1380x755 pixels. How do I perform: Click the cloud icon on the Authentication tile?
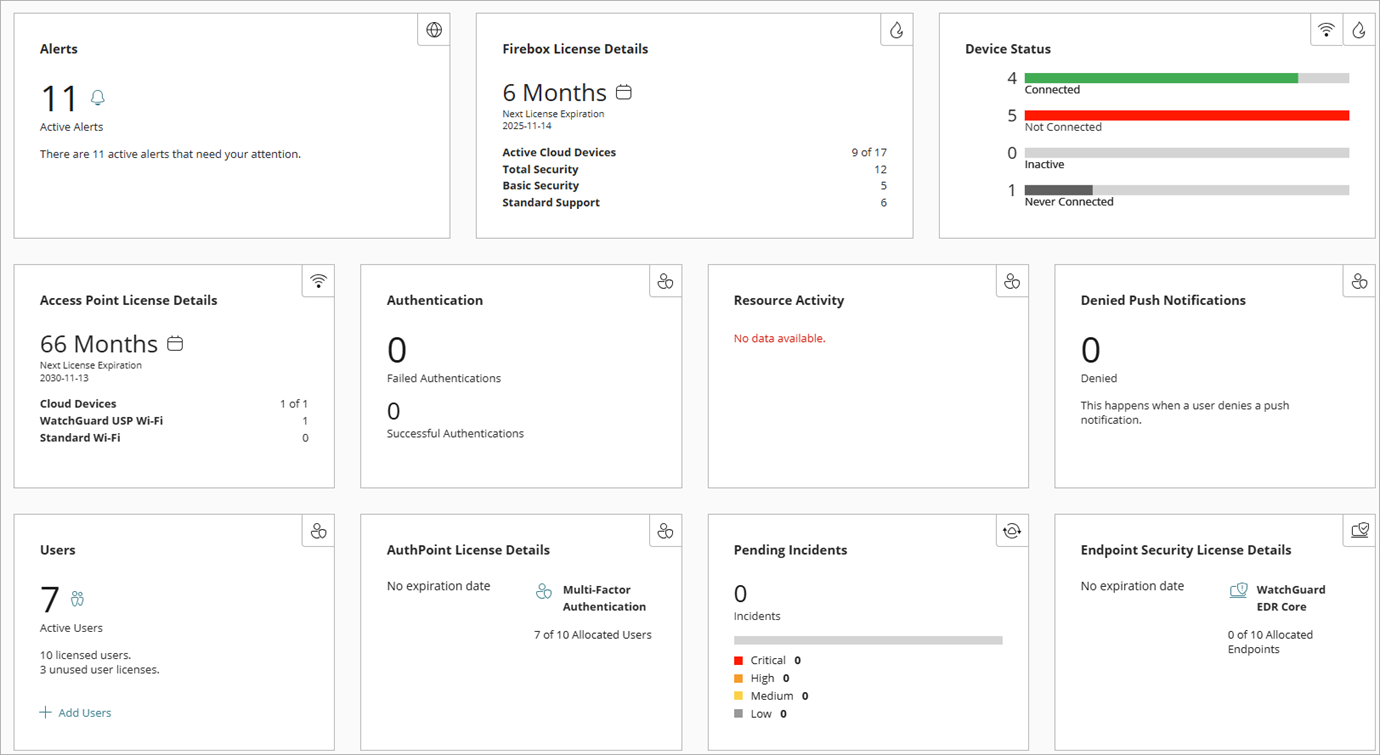click(665, 281)
